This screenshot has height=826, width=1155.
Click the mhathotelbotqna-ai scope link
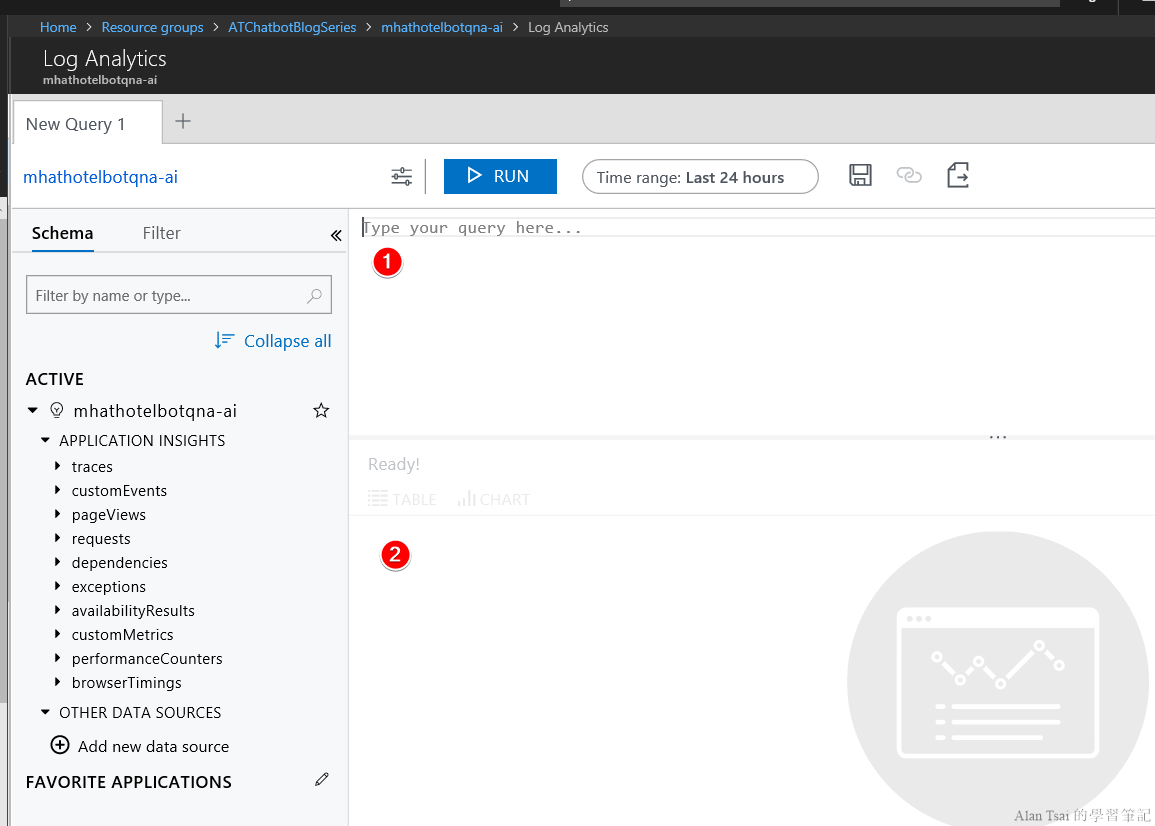[x=100, y=177]
